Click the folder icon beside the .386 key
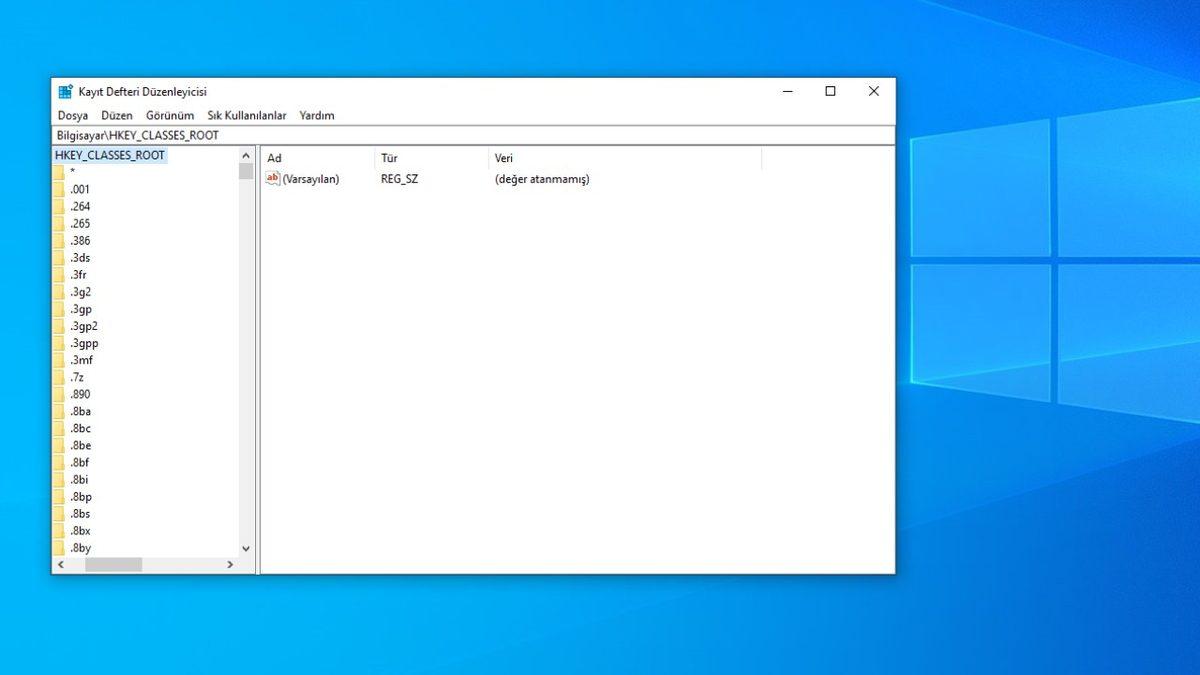This screenshot has height=675, width=1200. point(61,240)
